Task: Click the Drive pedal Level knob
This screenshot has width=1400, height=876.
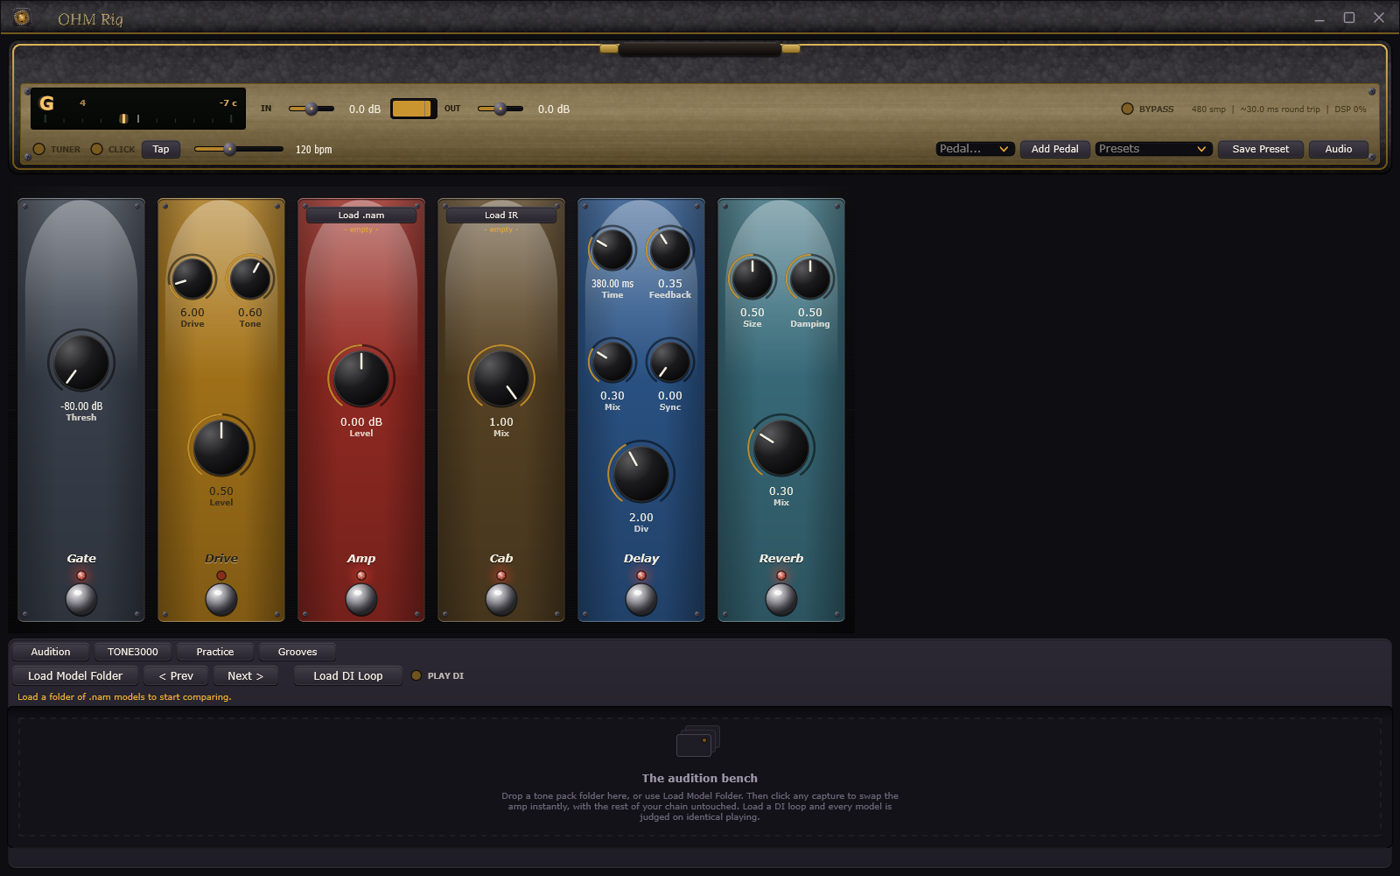Action: pos(221,447)
